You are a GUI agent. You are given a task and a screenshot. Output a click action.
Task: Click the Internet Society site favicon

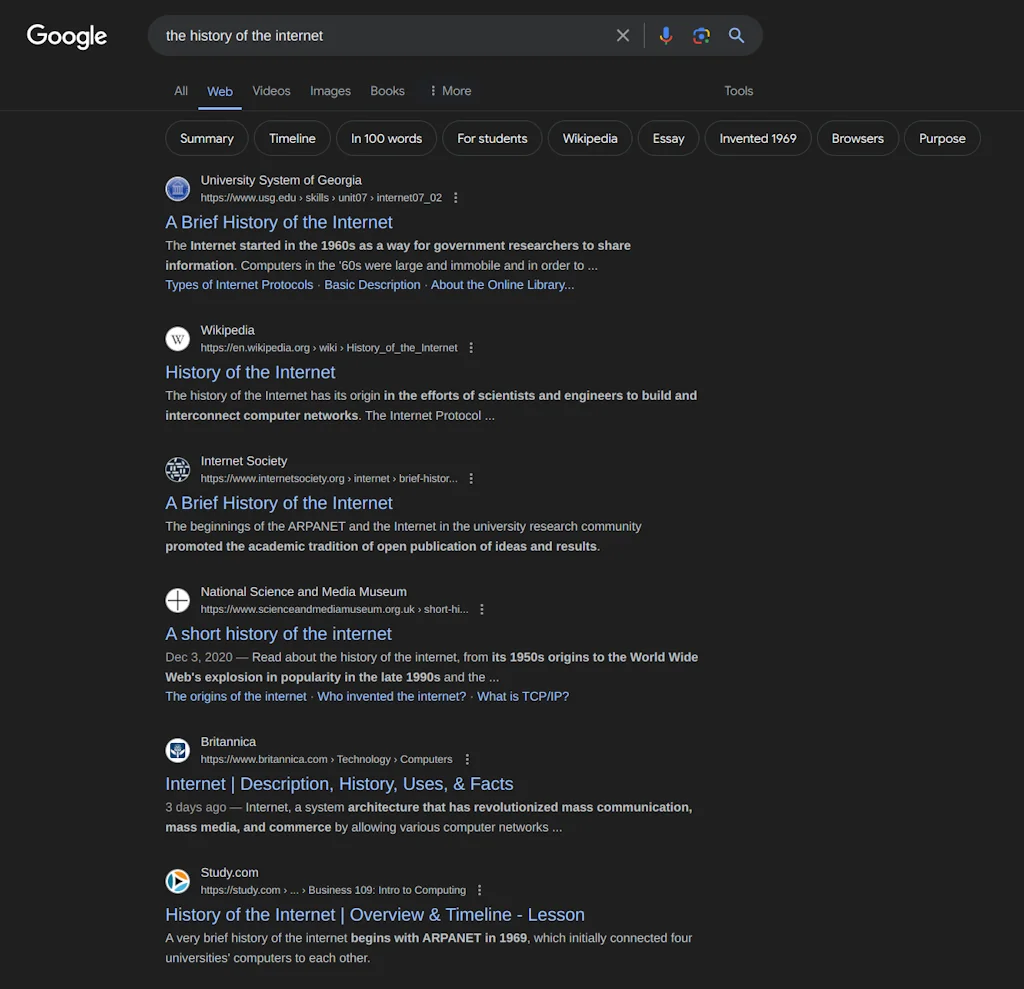[x=177, y=469]
